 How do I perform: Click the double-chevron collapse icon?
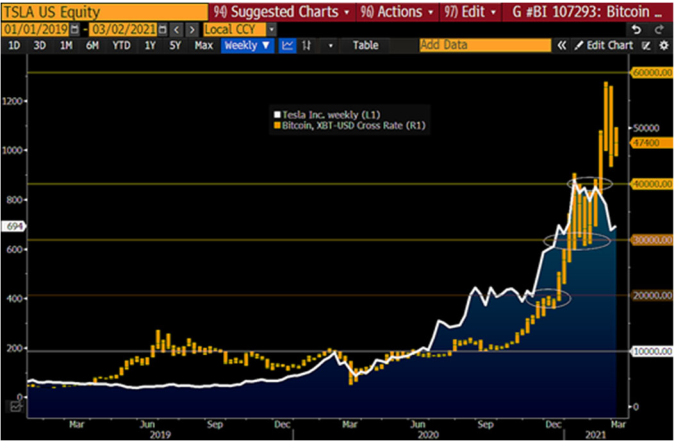562,46
